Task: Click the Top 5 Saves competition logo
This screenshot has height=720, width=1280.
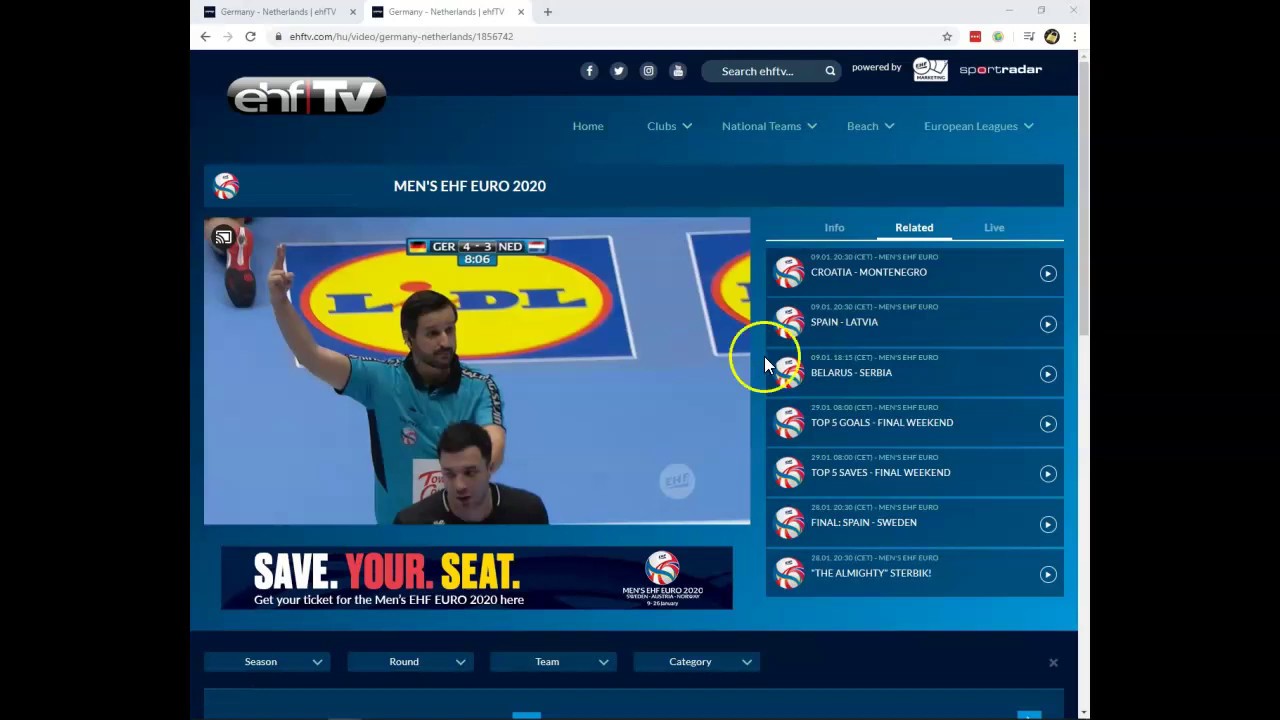Action: pyautogui.click(x=789, y=471)
